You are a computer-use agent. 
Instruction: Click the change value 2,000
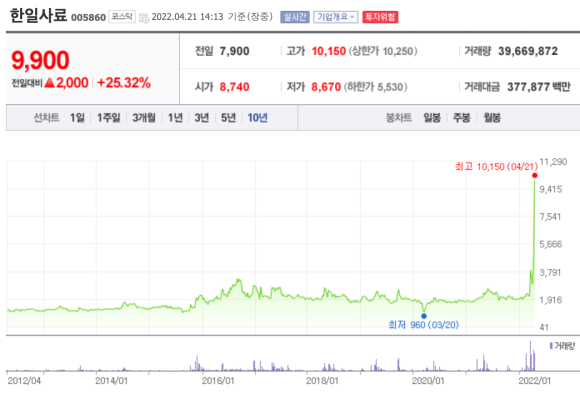pyautogui.click(x=72, y=82)
